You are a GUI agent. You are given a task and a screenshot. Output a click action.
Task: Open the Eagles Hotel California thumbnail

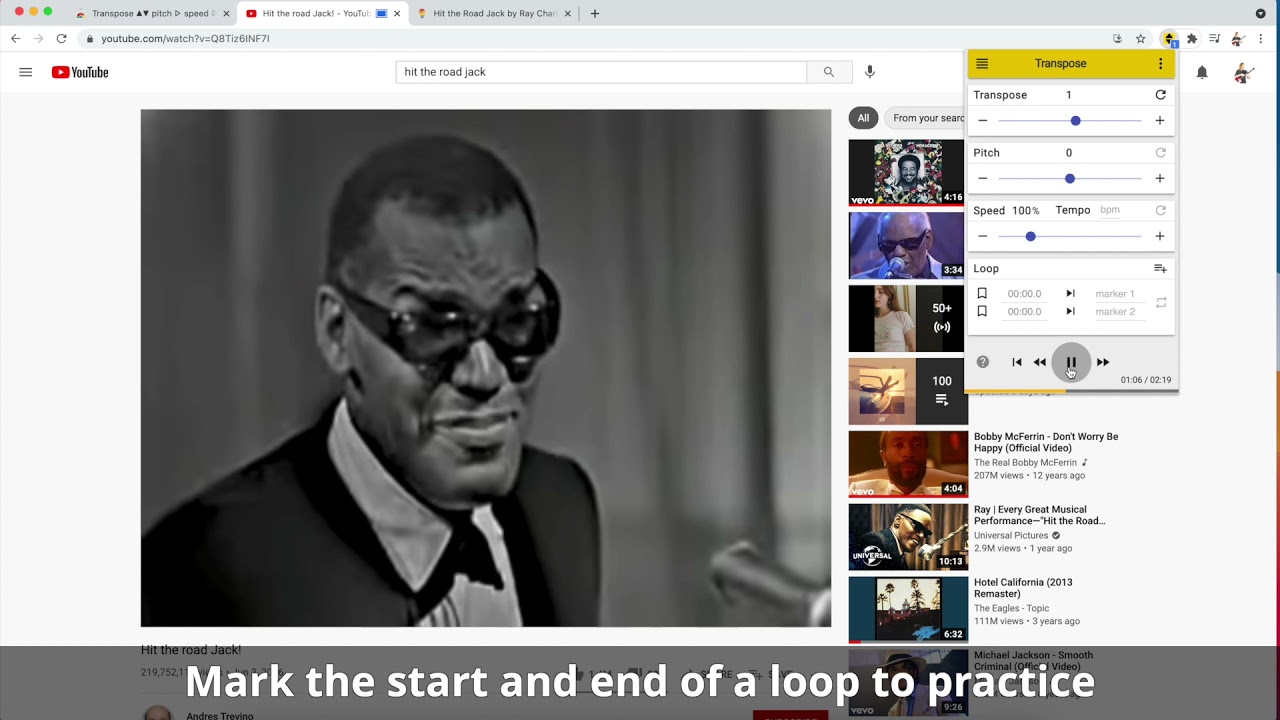908,609
